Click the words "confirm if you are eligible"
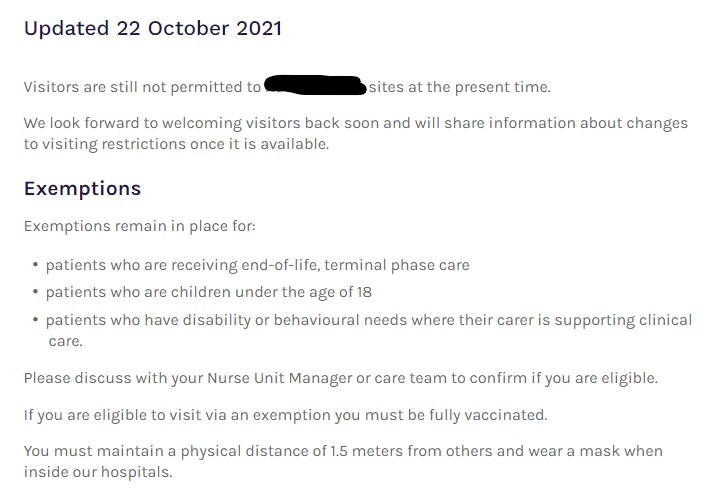 [557, 378]
